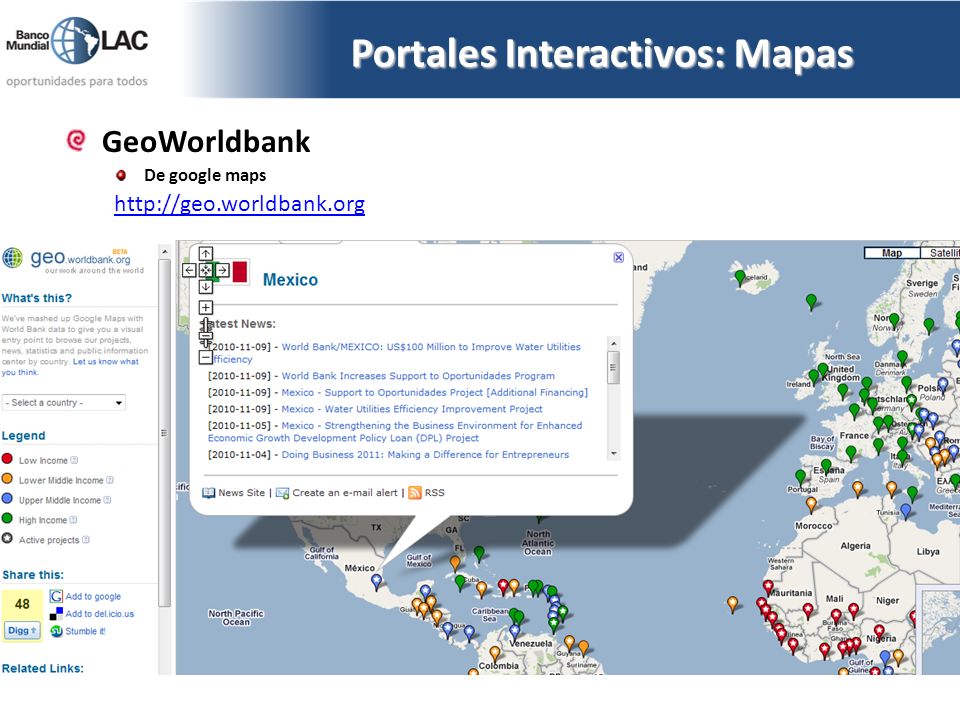This screenshot has width=960, height=720.
Task: Click the orange pin in Morocco
Action: click(811, 504)
